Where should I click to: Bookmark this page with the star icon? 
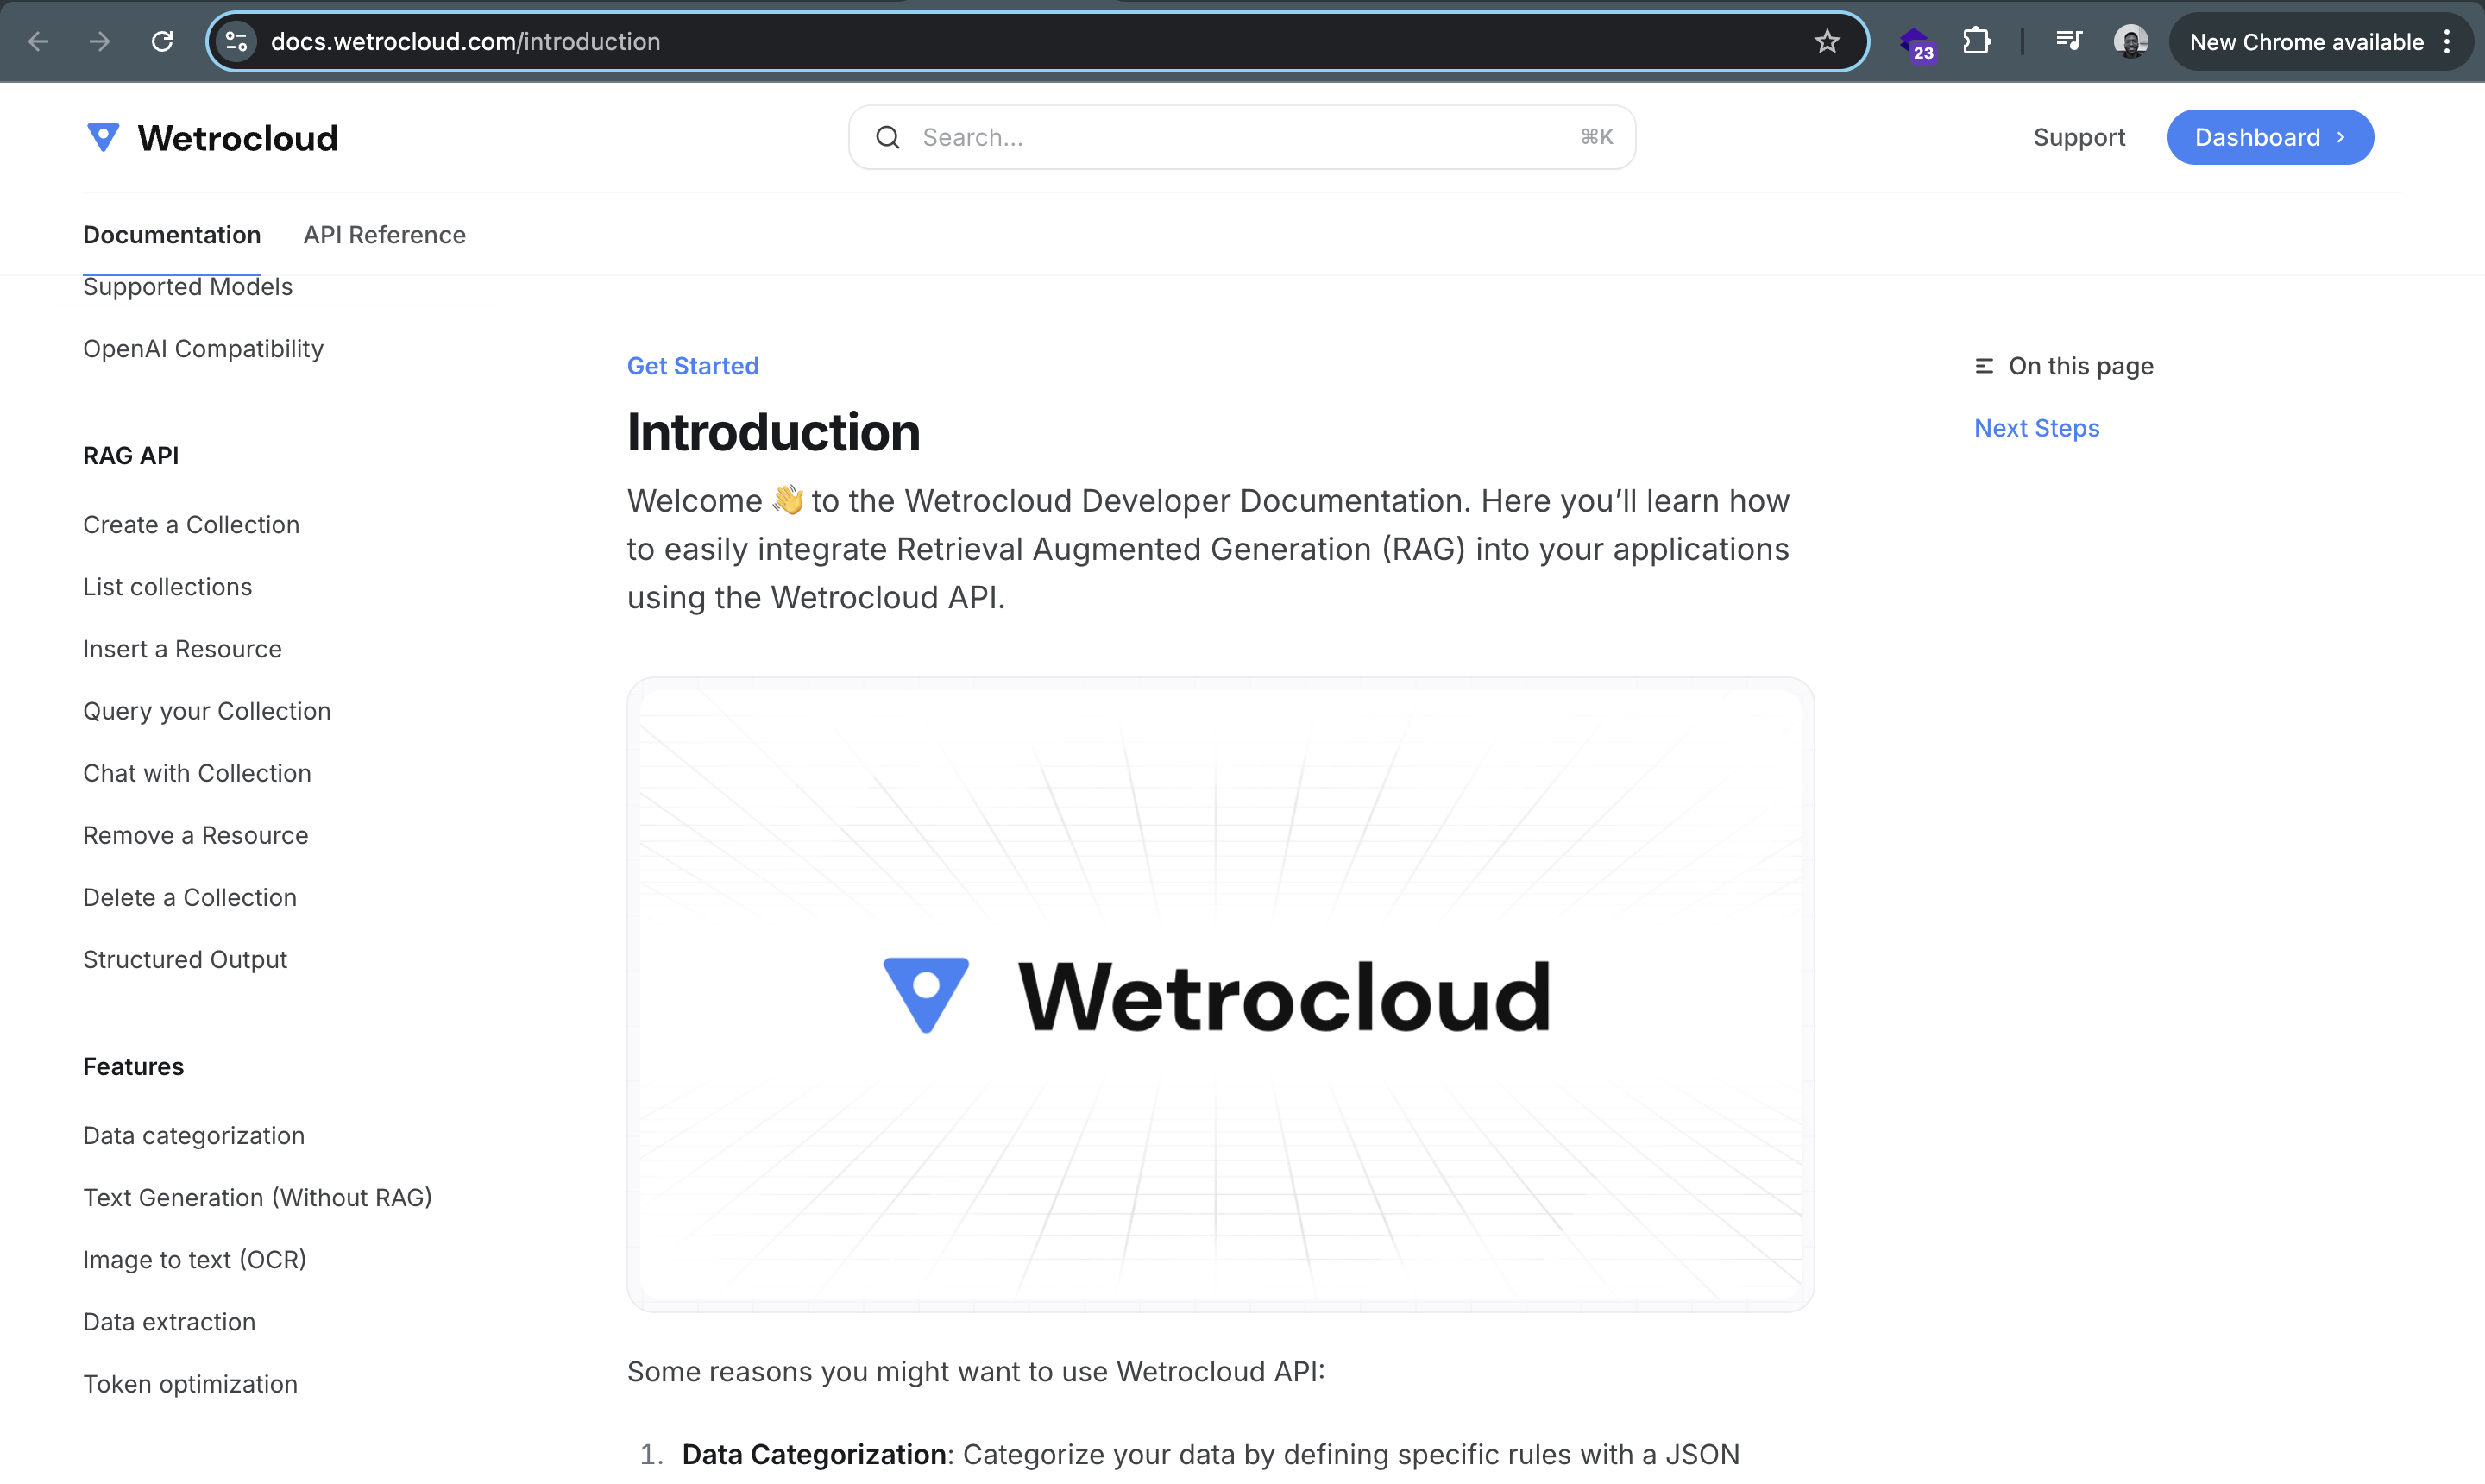coord(1827,41)
